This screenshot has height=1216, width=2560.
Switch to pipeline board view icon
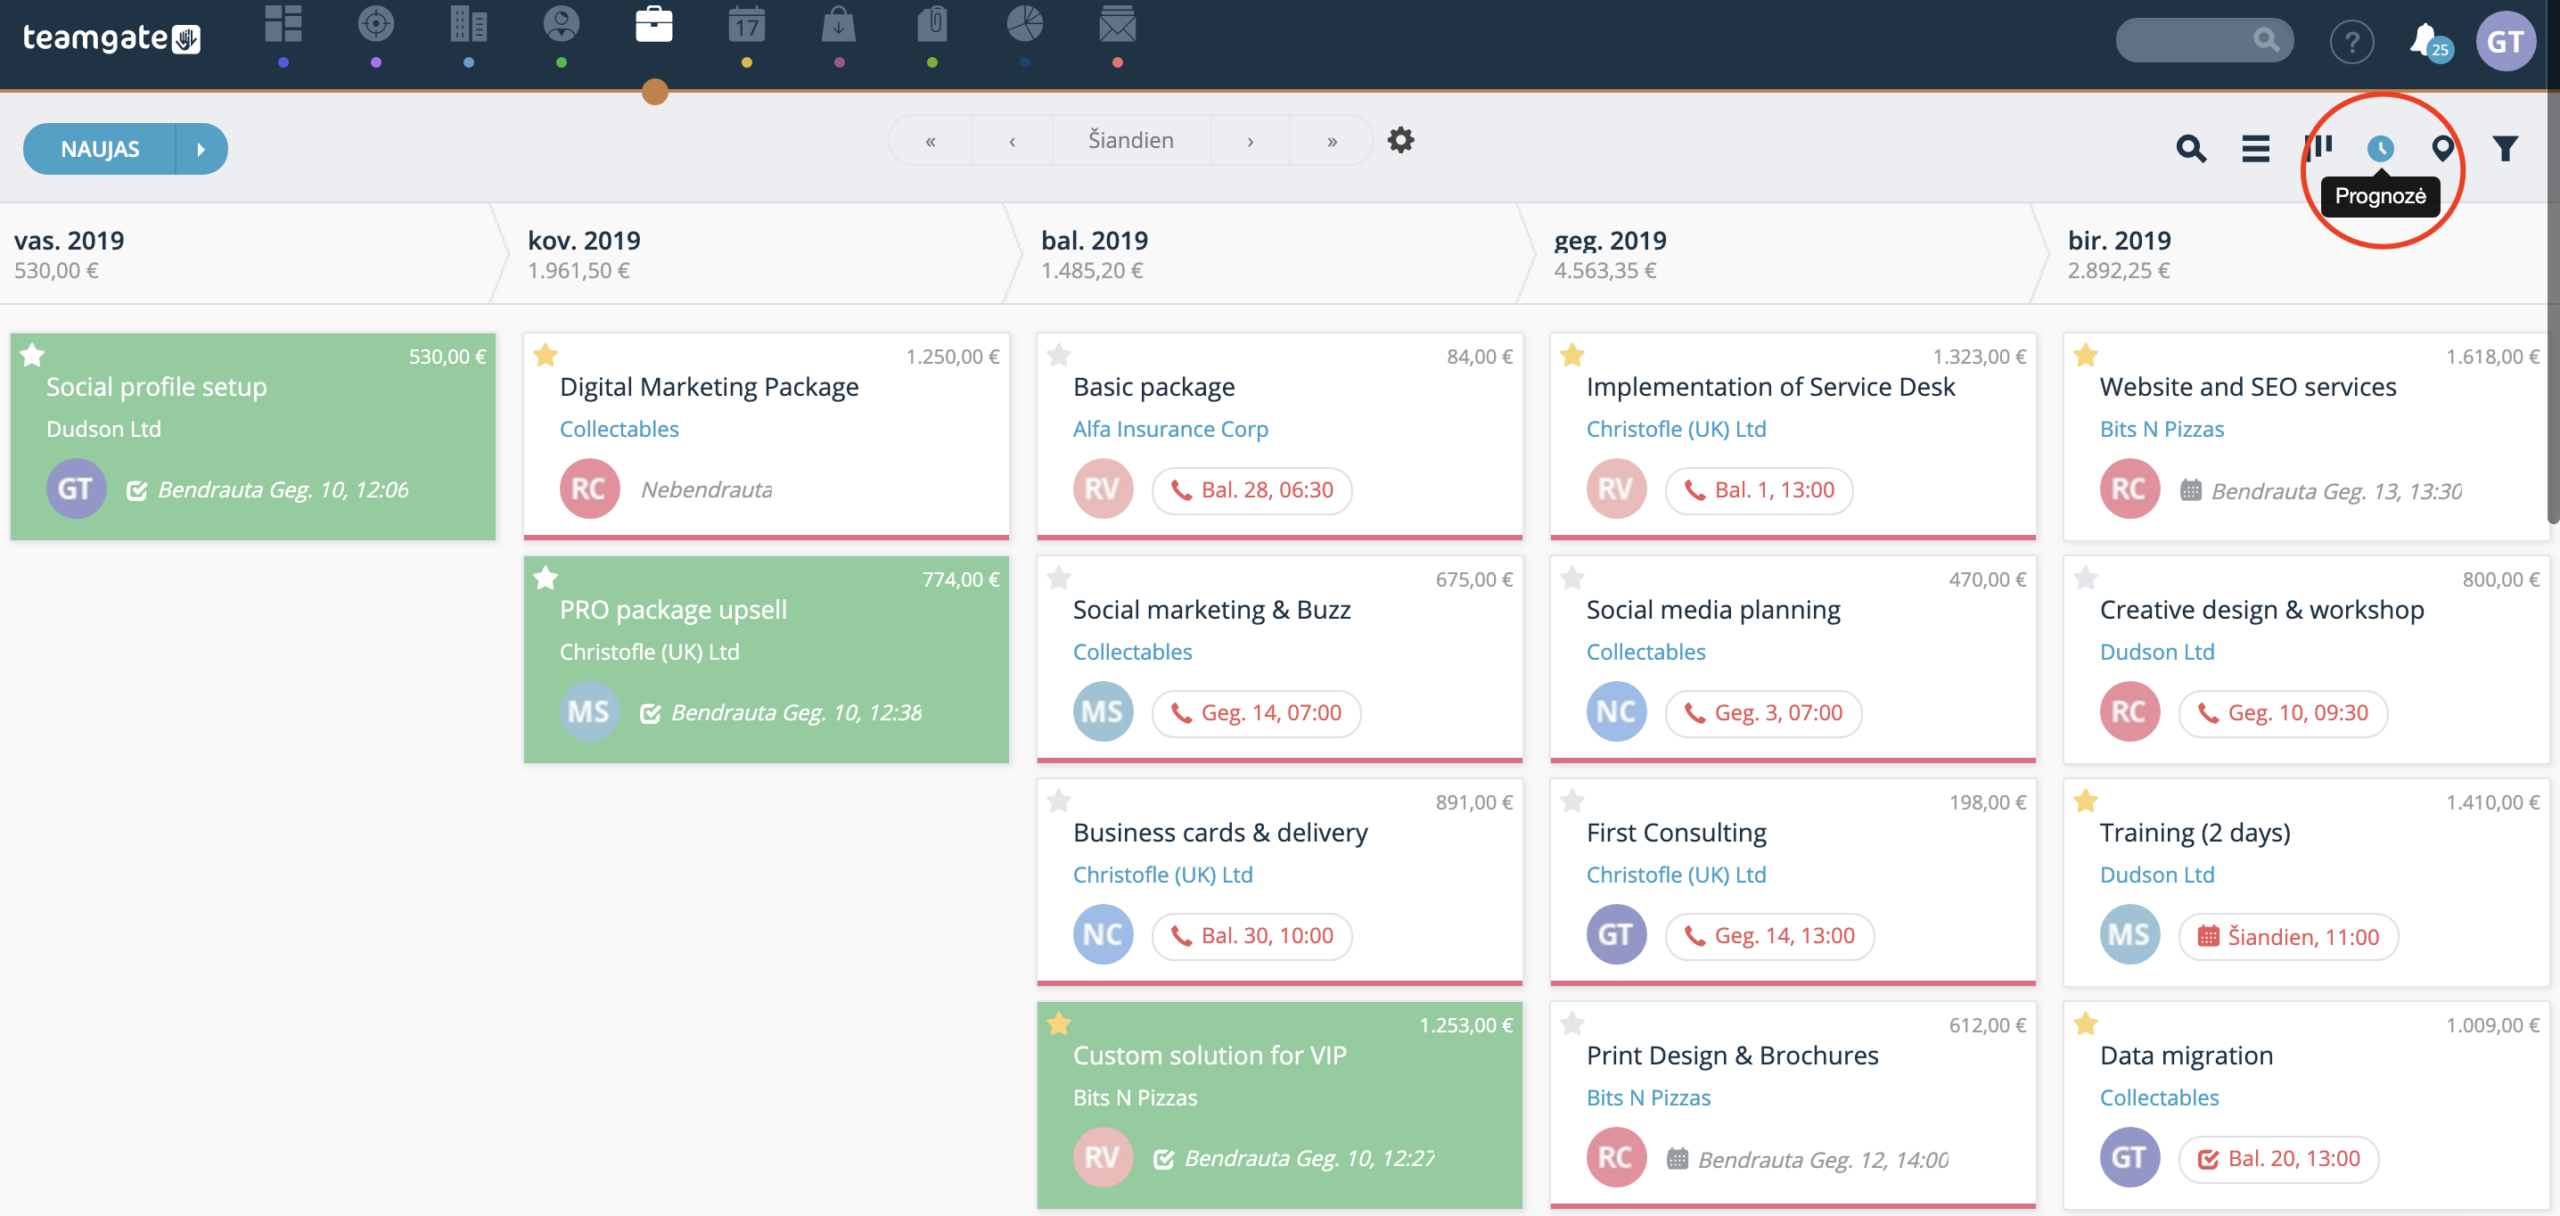click(2318, 148)
